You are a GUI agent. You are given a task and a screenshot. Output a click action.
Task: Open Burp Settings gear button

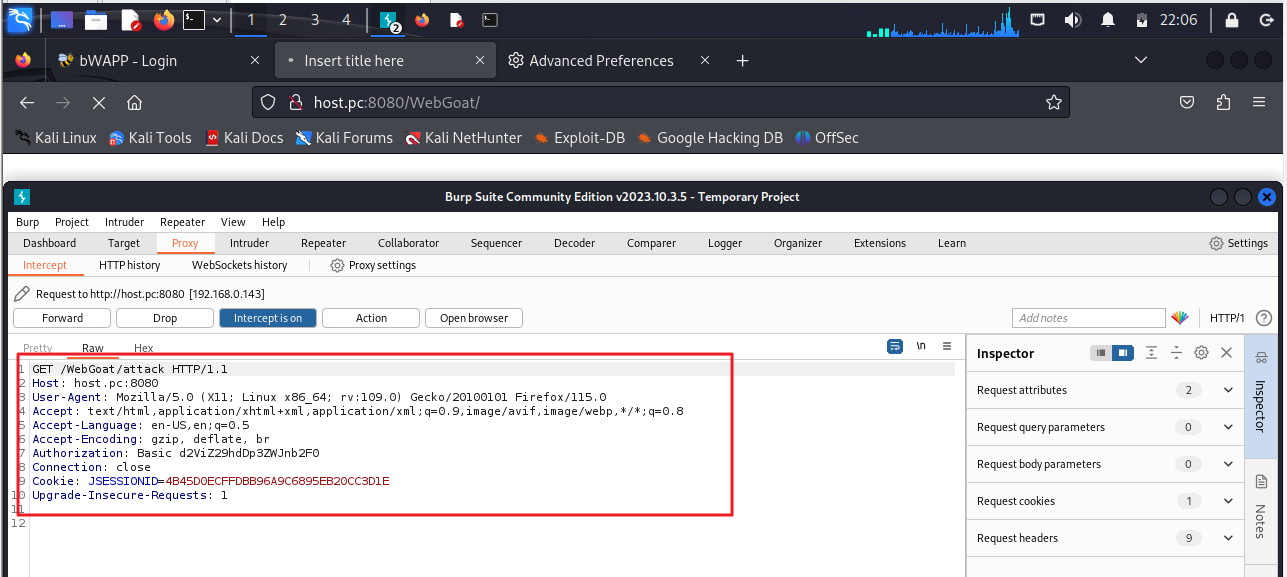[1238, 243]
